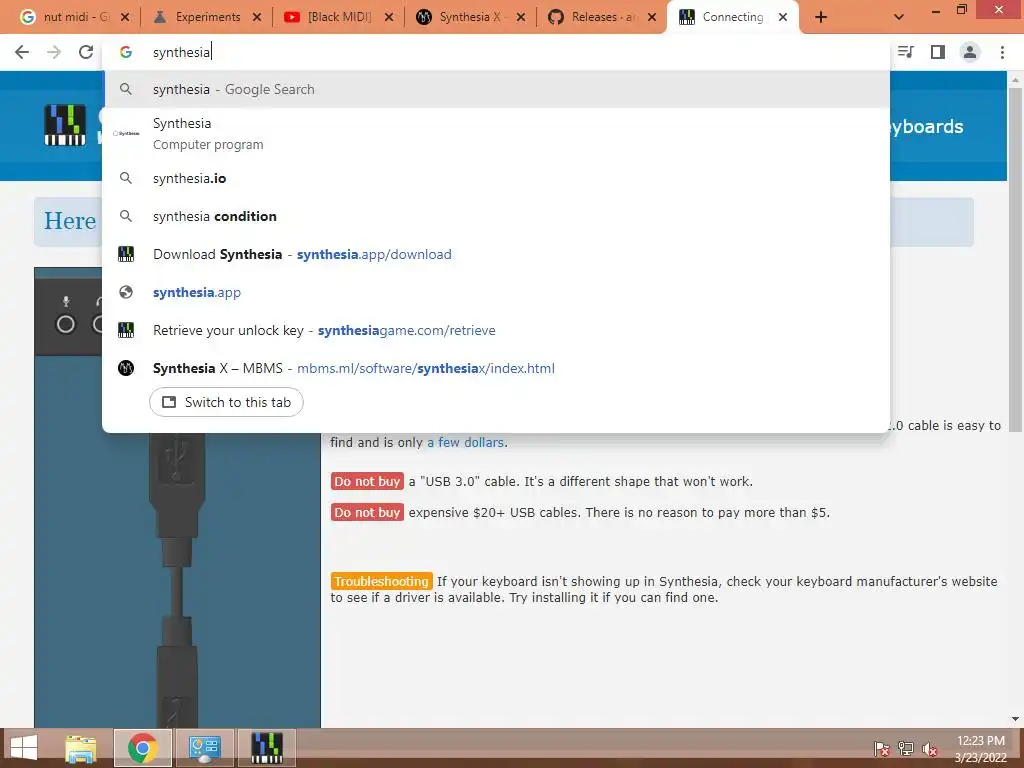Close the Experiments tab

click(x=257, y=18)
